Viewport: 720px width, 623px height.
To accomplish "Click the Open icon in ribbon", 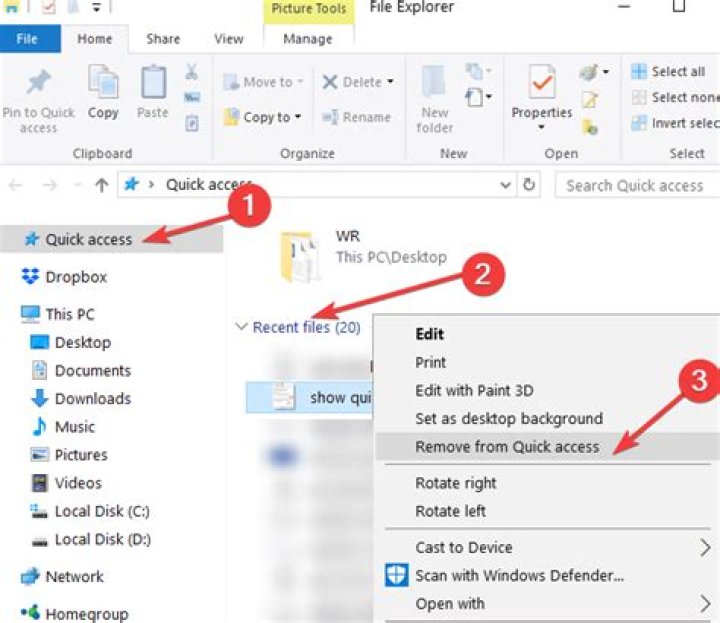I will 589,72.
